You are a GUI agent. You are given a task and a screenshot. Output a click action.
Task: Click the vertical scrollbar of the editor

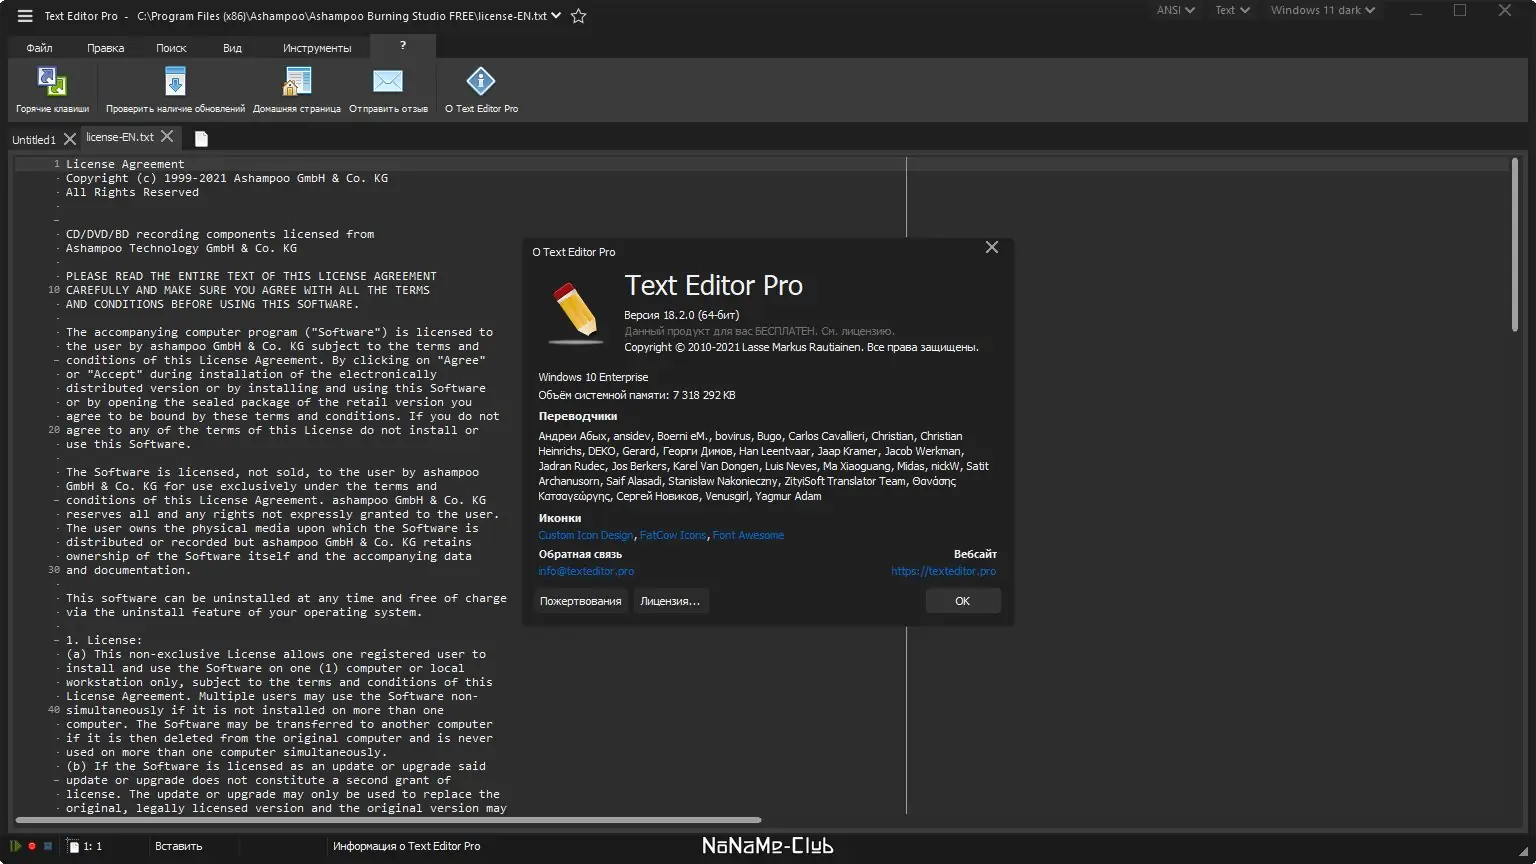(1516, 245)
